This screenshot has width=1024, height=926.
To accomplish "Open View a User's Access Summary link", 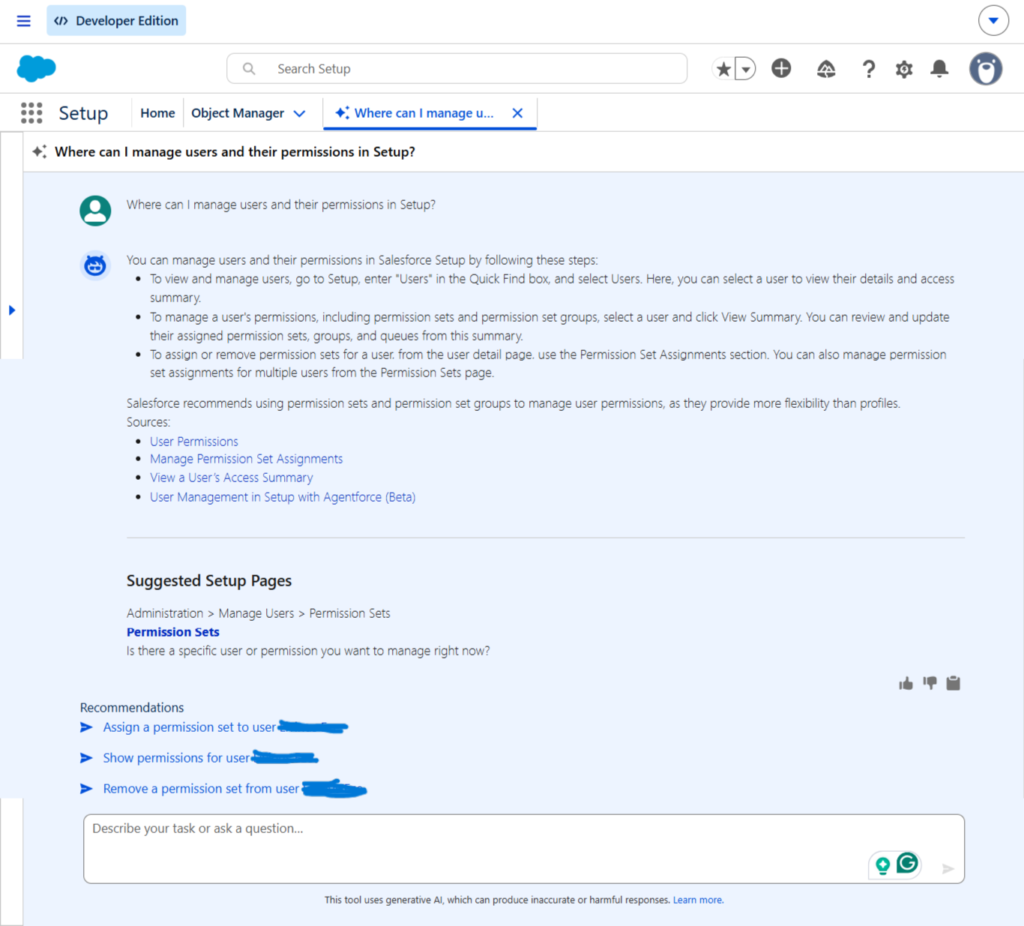I will tap(231, 478).
